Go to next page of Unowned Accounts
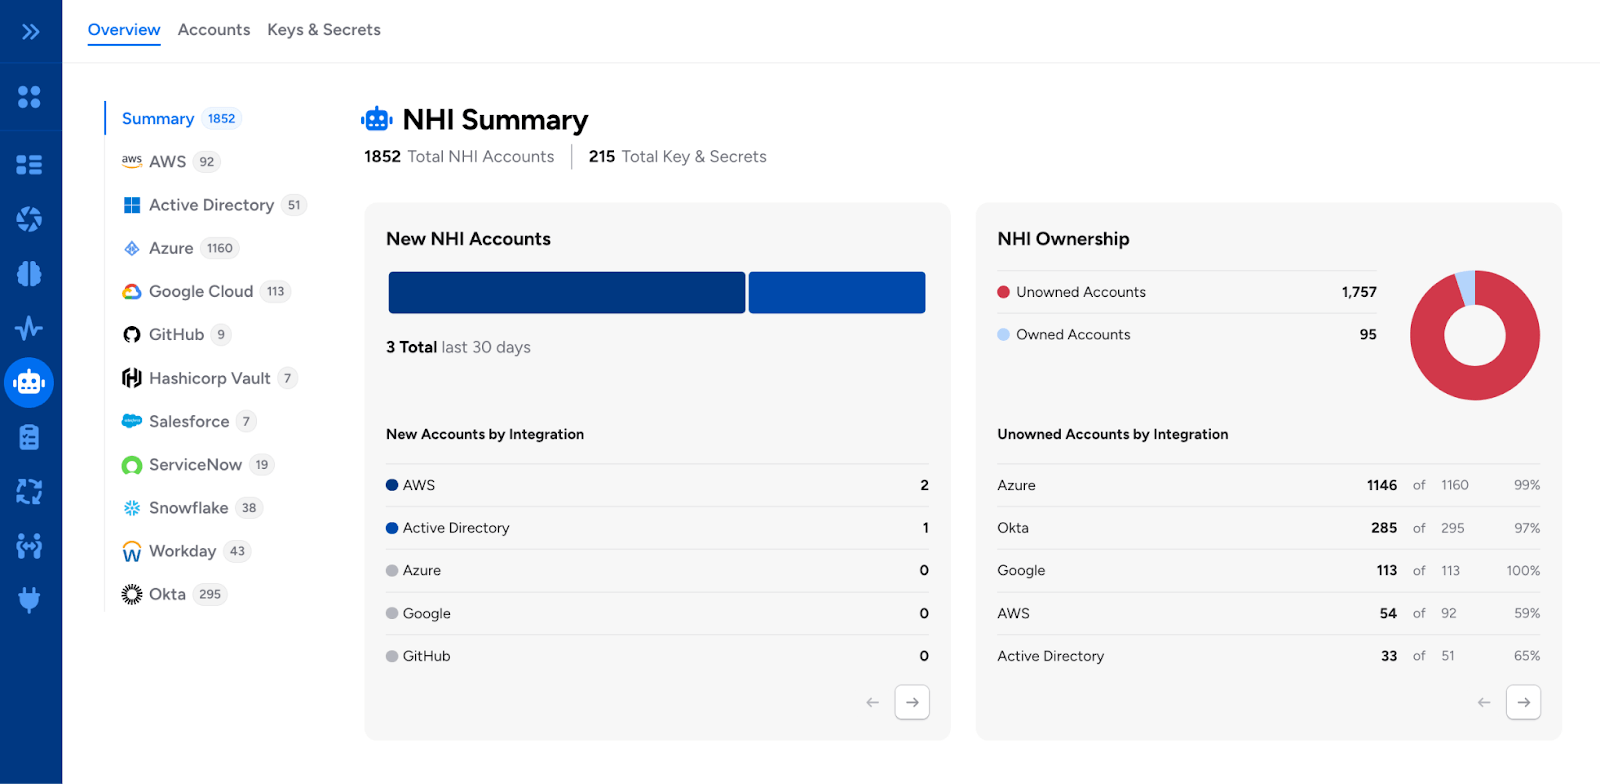This screenshot has height=784, width=1600. point(1523,703)
